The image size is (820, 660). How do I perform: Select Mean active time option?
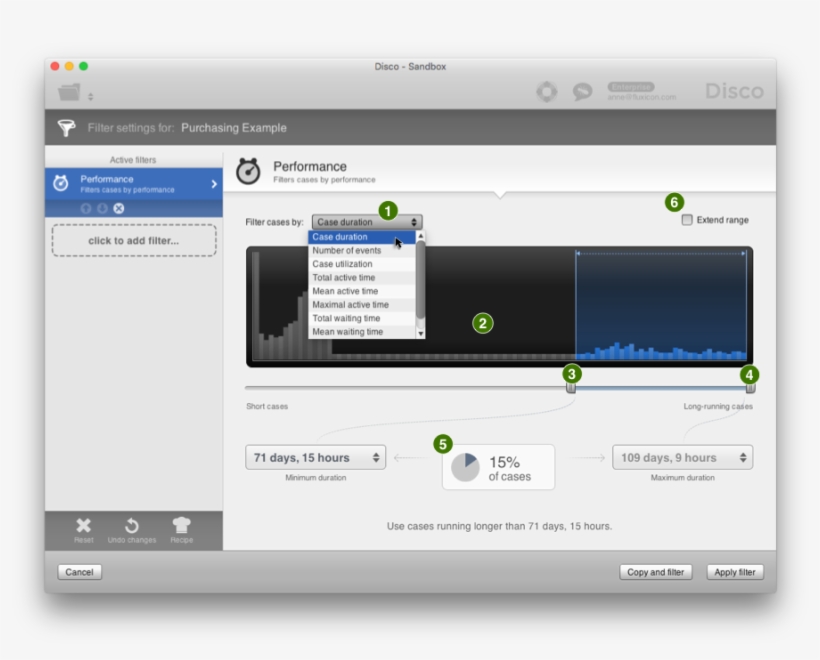coord(345,291)
